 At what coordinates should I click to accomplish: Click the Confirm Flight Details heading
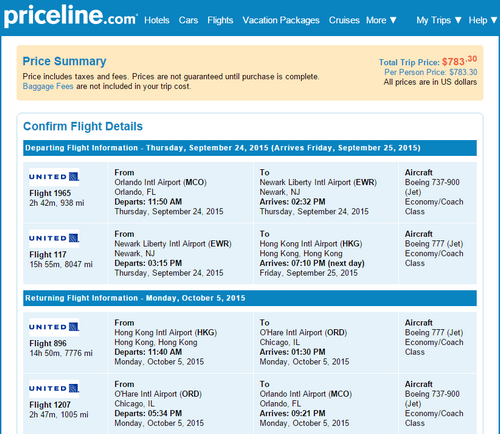pyautogui.click(x=83, y=126)
